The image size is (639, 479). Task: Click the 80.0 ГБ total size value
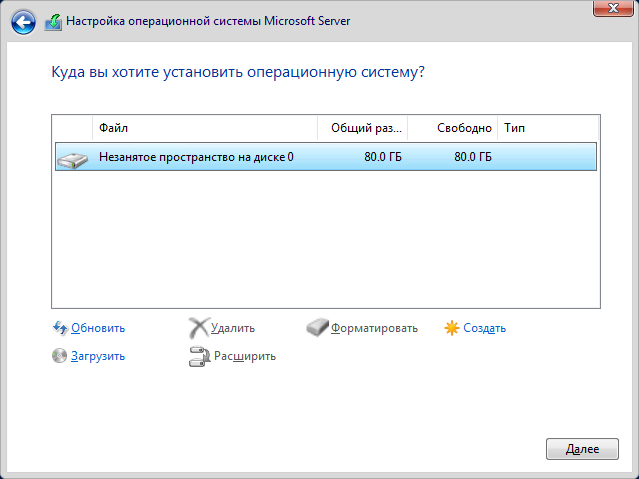click(x=383, y=157)
